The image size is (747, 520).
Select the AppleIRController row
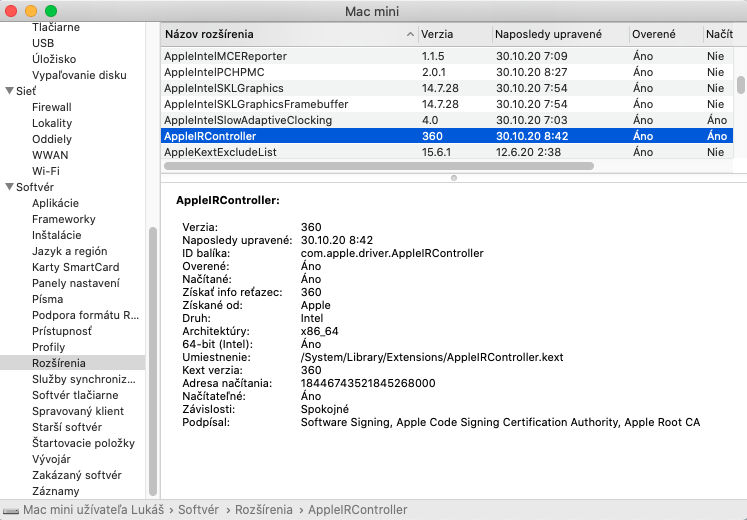click(x=447, y=136)
